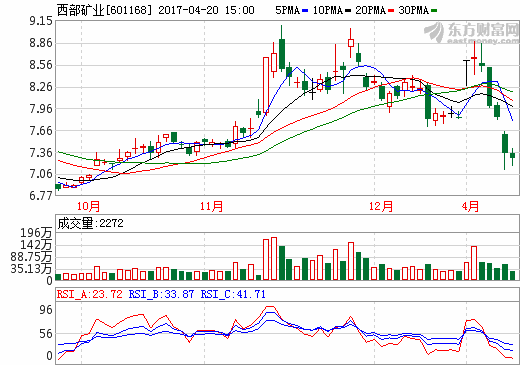The width and height of the screenshot is (520, 365).
Task: Click the 0 label on the volume axis
Action: point(49,281)
